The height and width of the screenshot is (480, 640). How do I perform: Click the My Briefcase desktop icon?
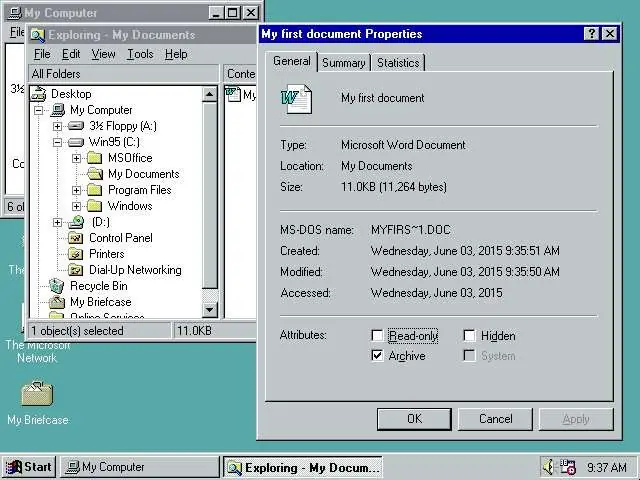pyautogui.click(x=37, y=393)
